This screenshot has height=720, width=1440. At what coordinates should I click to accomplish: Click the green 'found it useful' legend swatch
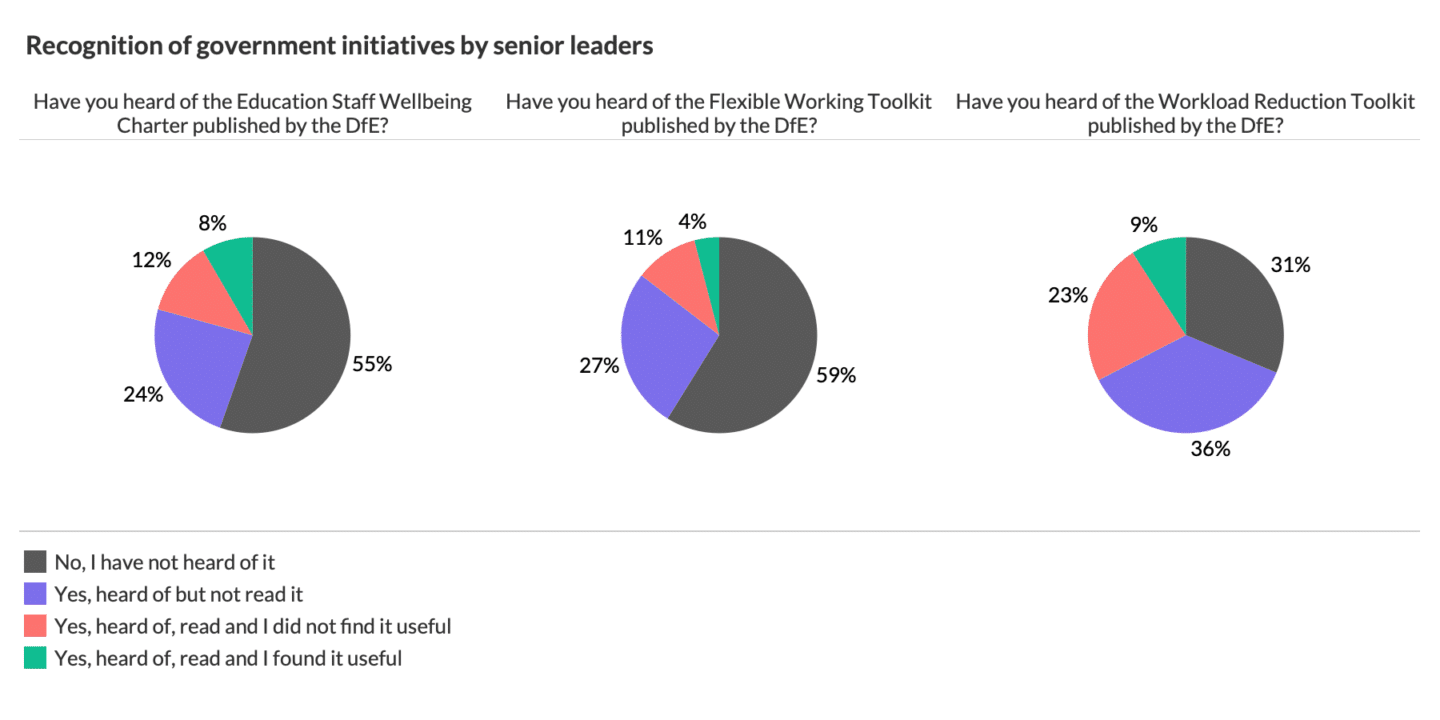(x=35, y=658)
